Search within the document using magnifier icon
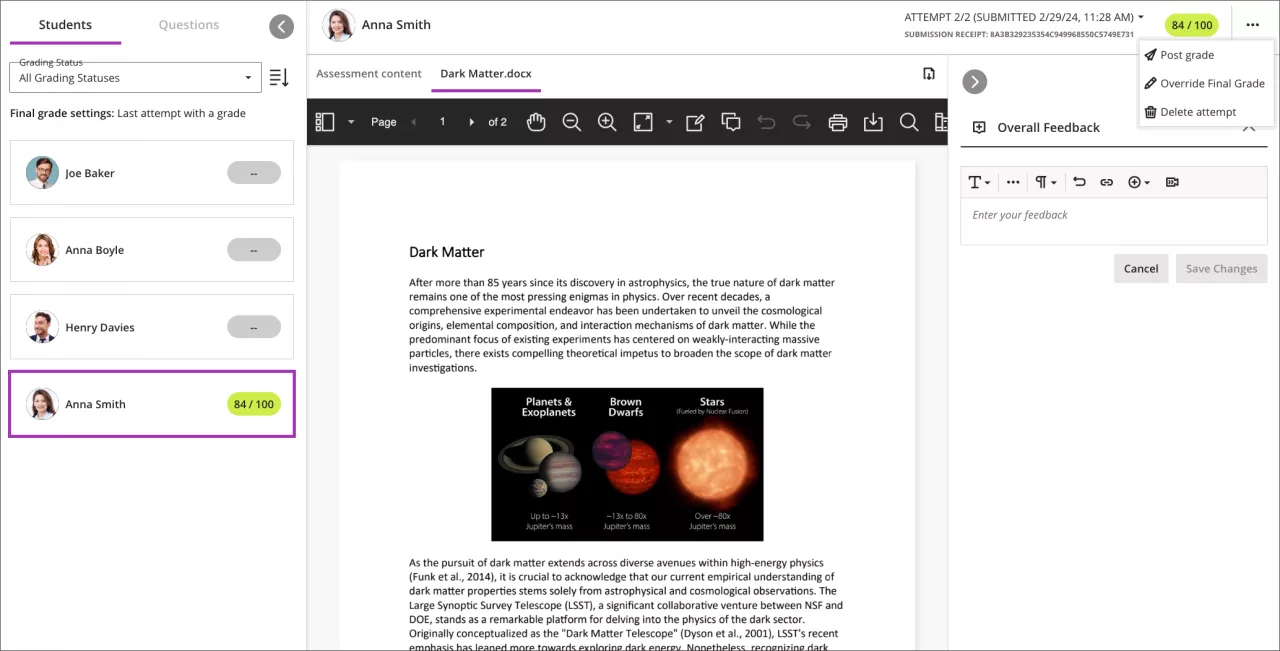Screen dimensions: 1280x651 coord(908,122)
